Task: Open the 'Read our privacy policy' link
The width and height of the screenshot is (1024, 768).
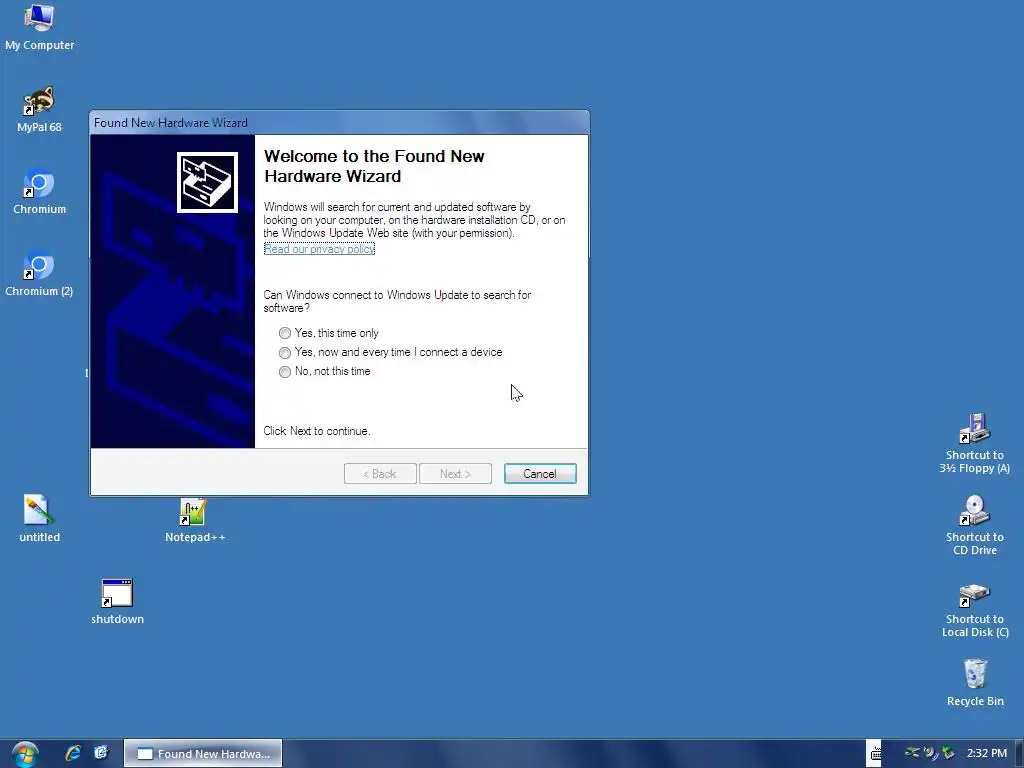Action: point(319,249)
